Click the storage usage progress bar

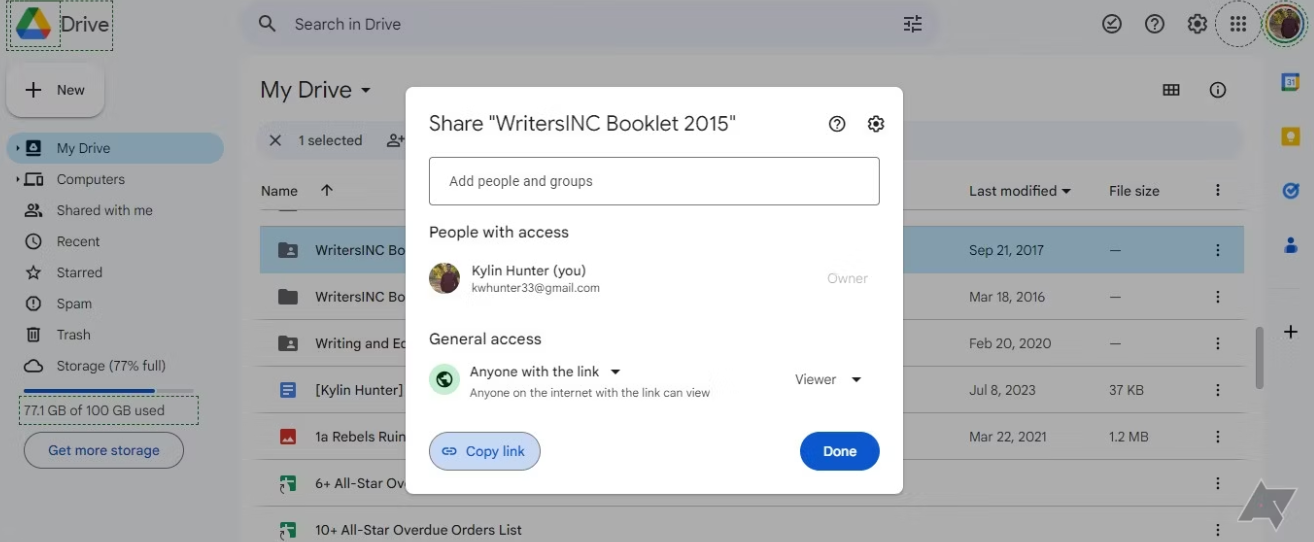point(109,391)
